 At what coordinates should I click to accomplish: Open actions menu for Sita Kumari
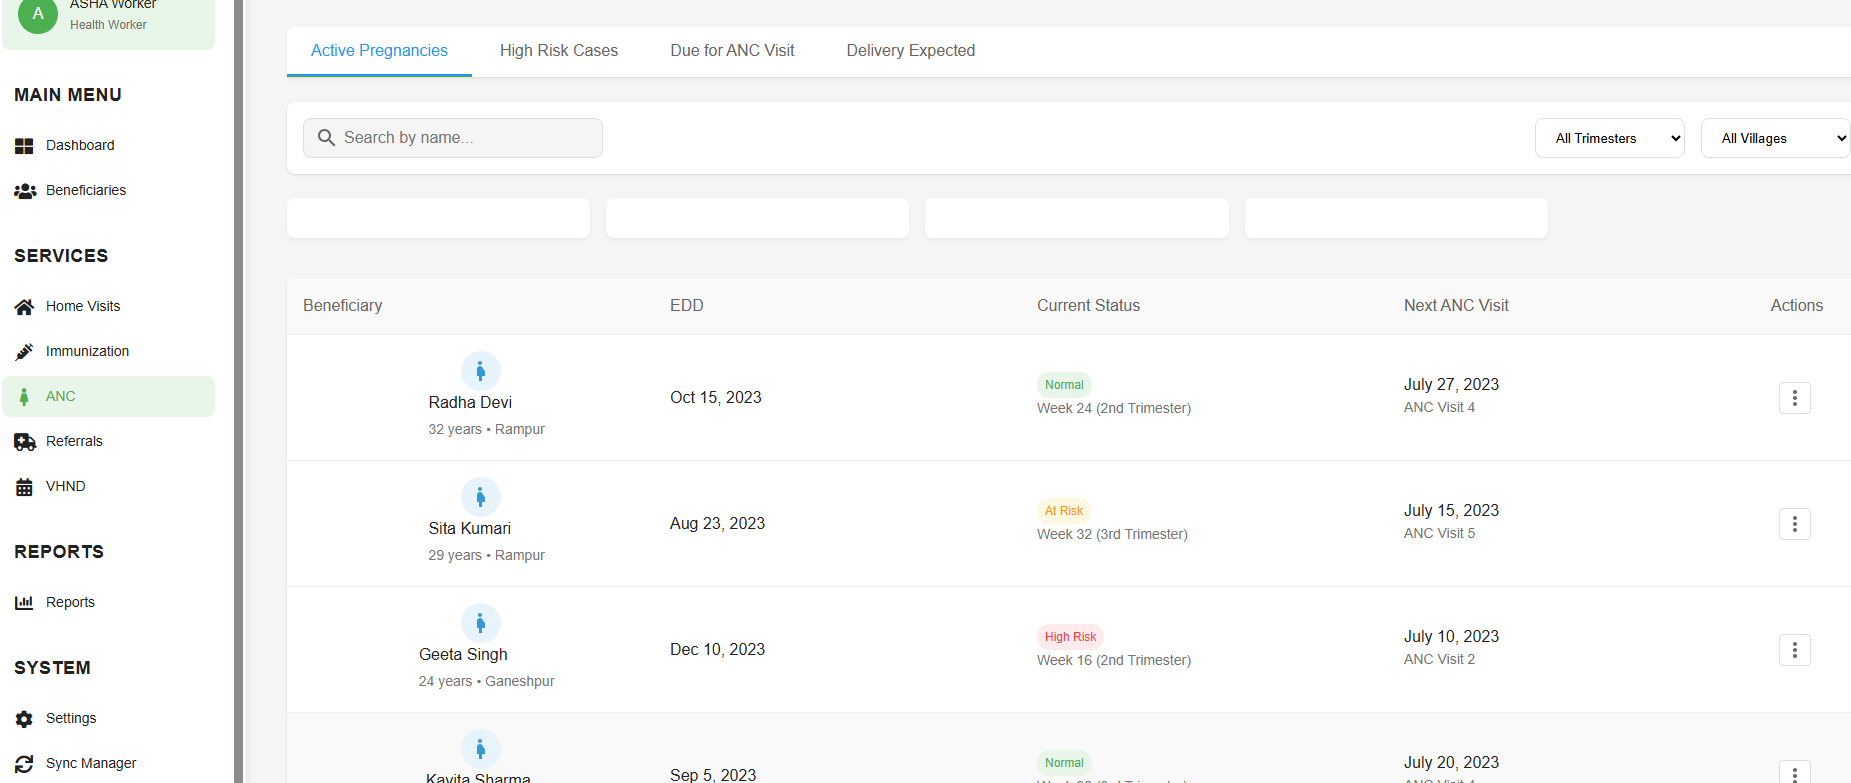point(1794,524)
